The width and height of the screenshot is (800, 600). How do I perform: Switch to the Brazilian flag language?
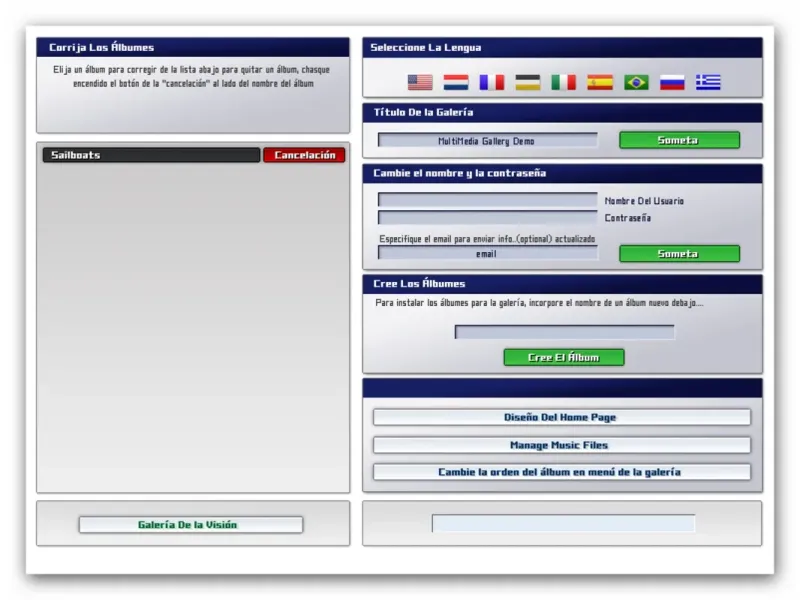[636, 82]
